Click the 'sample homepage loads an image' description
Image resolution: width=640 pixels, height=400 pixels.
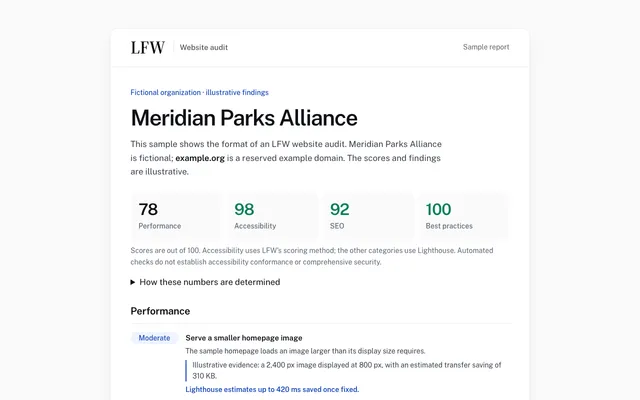pyautogui.click(x=305, y=351)
